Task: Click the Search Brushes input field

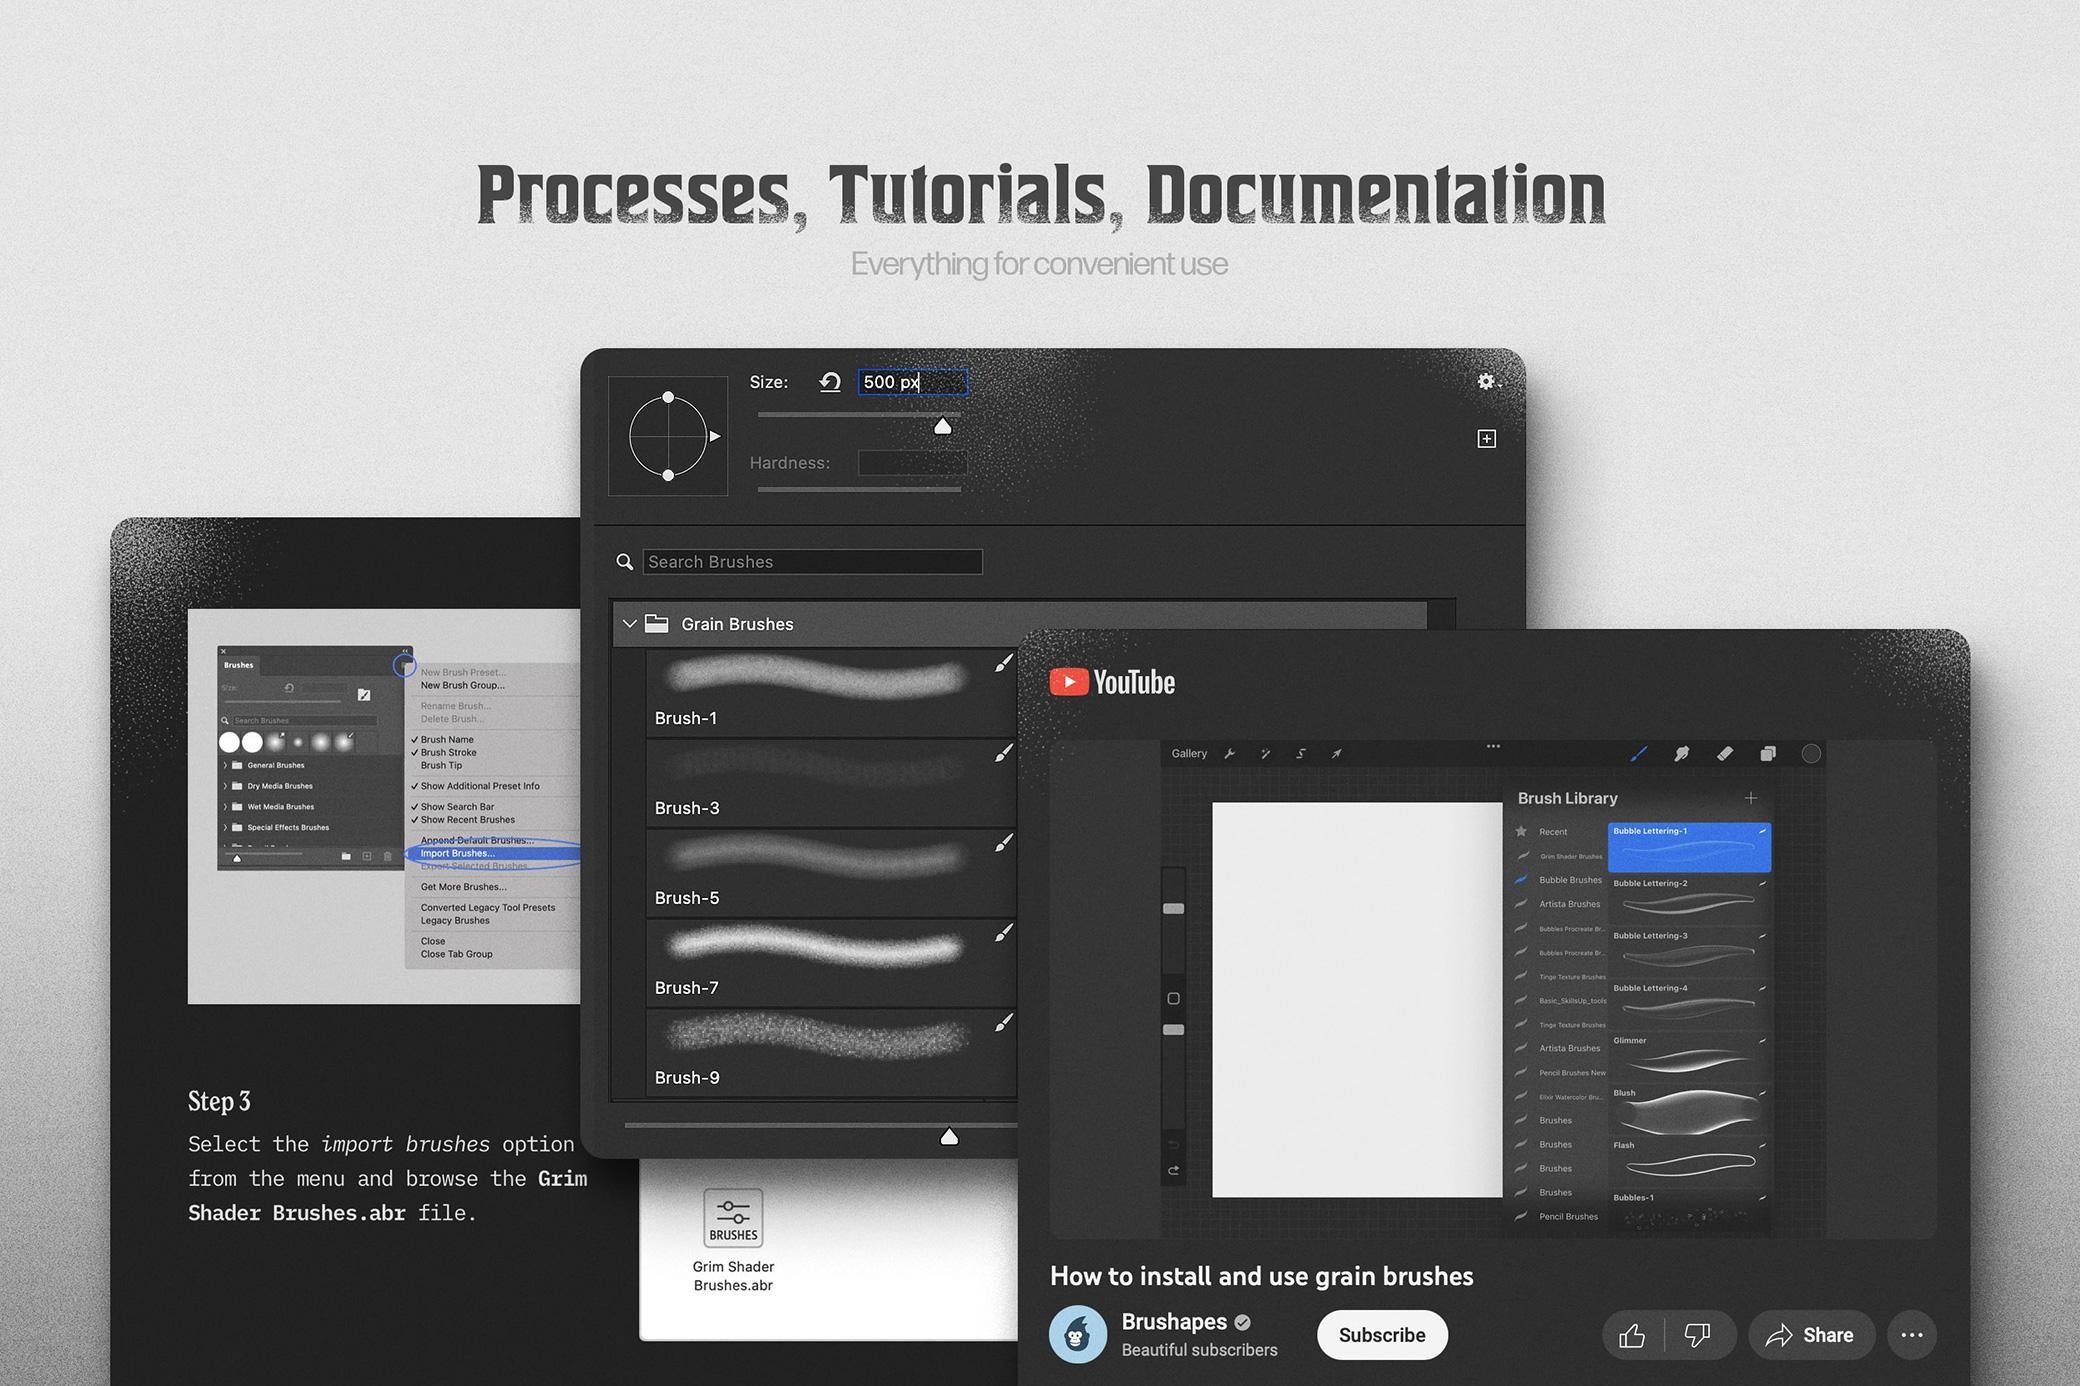Action: (809, 560)
